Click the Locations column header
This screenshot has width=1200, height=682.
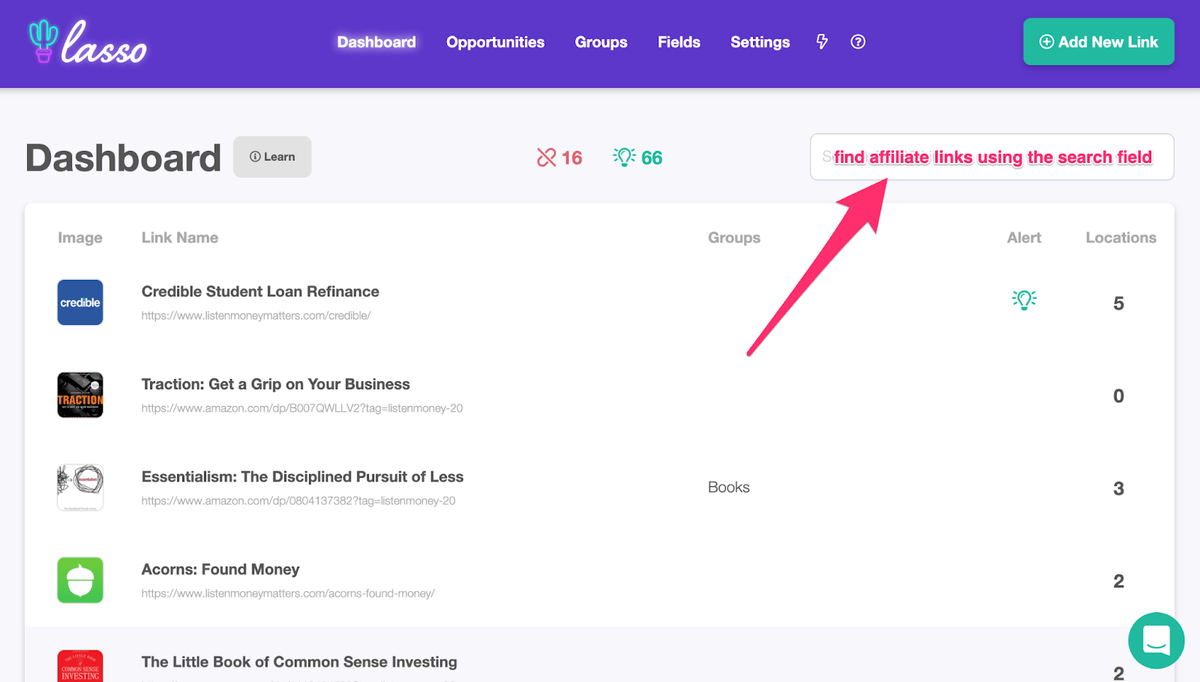(x=1121, y=237)
